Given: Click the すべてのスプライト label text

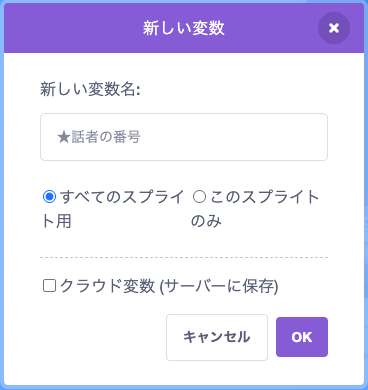Looking at the screenshot, I should pyautogui.click(x=122, y=197).
